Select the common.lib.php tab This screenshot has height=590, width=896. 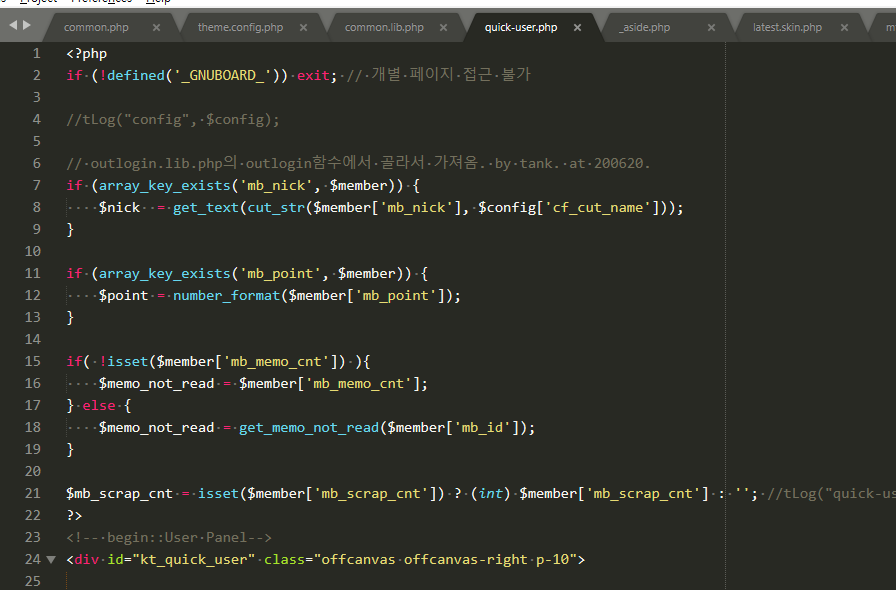(x=384, y=28)
